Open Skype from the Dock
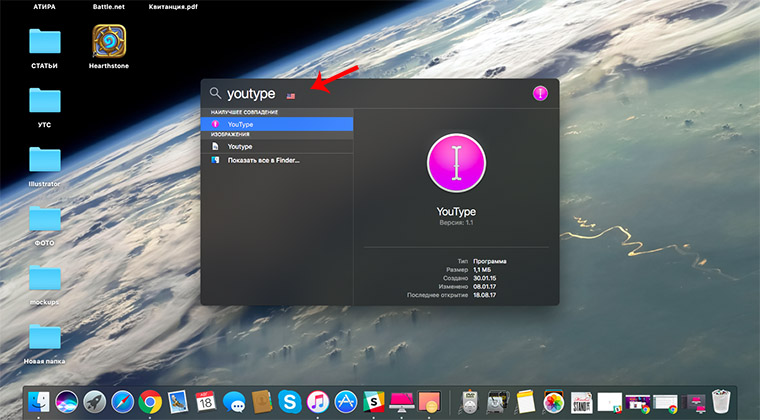Viewport: 760px width, 420px height. [290, 402]
